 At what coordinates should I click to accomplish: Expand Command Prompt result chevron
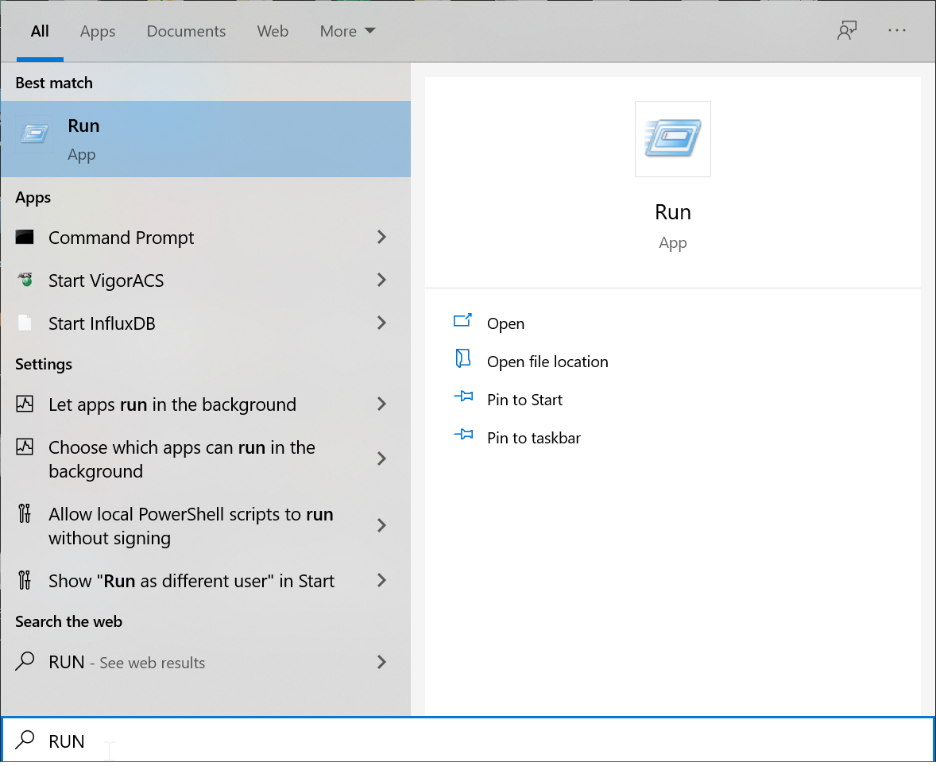pyautogui.click(x=381, y=237)
